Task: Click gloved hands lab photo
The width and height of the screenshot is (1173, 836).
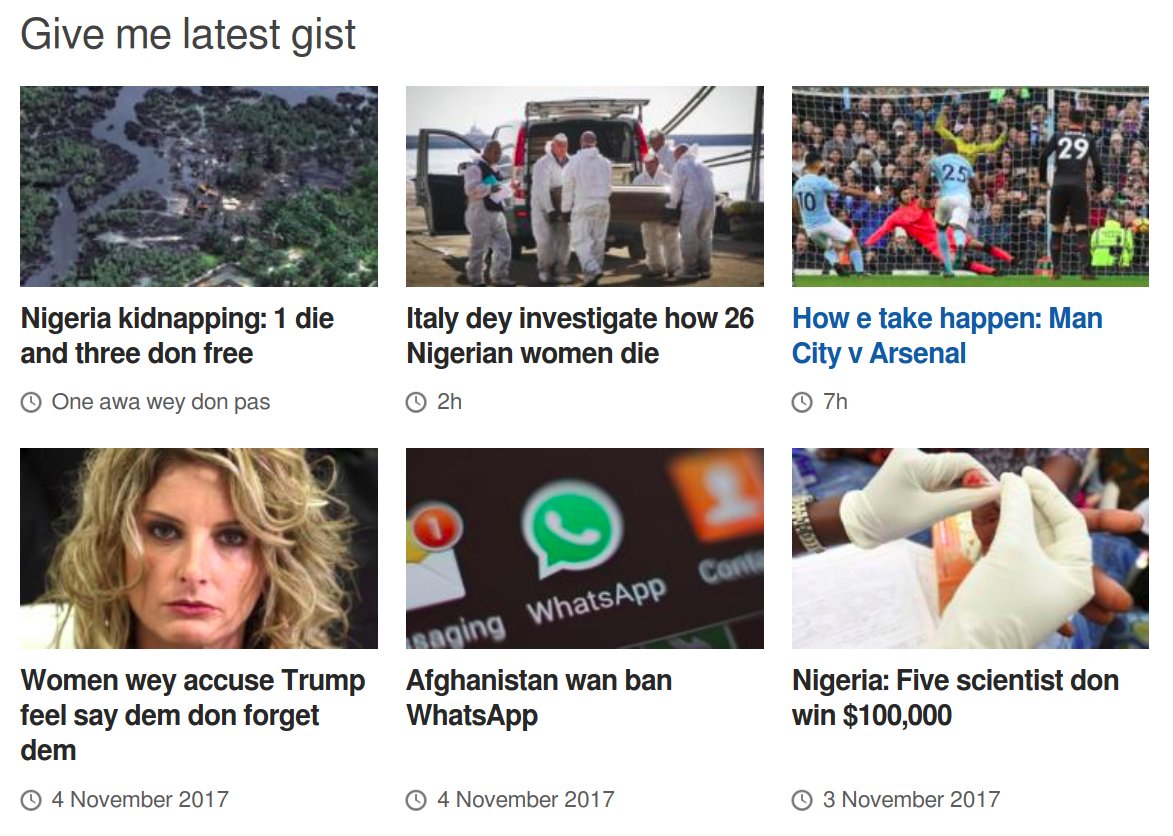Action: tap(970, 548)
